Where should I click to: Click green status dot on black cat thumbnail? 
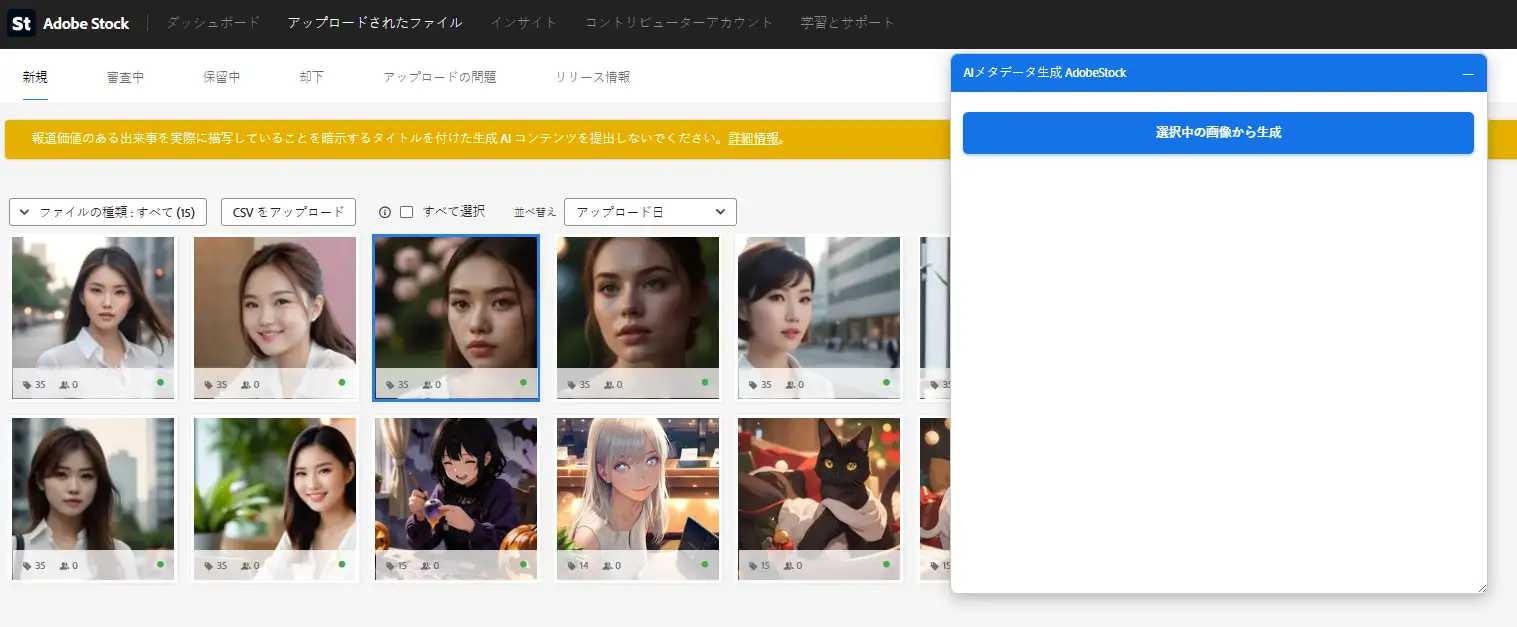tap(886, 564)
